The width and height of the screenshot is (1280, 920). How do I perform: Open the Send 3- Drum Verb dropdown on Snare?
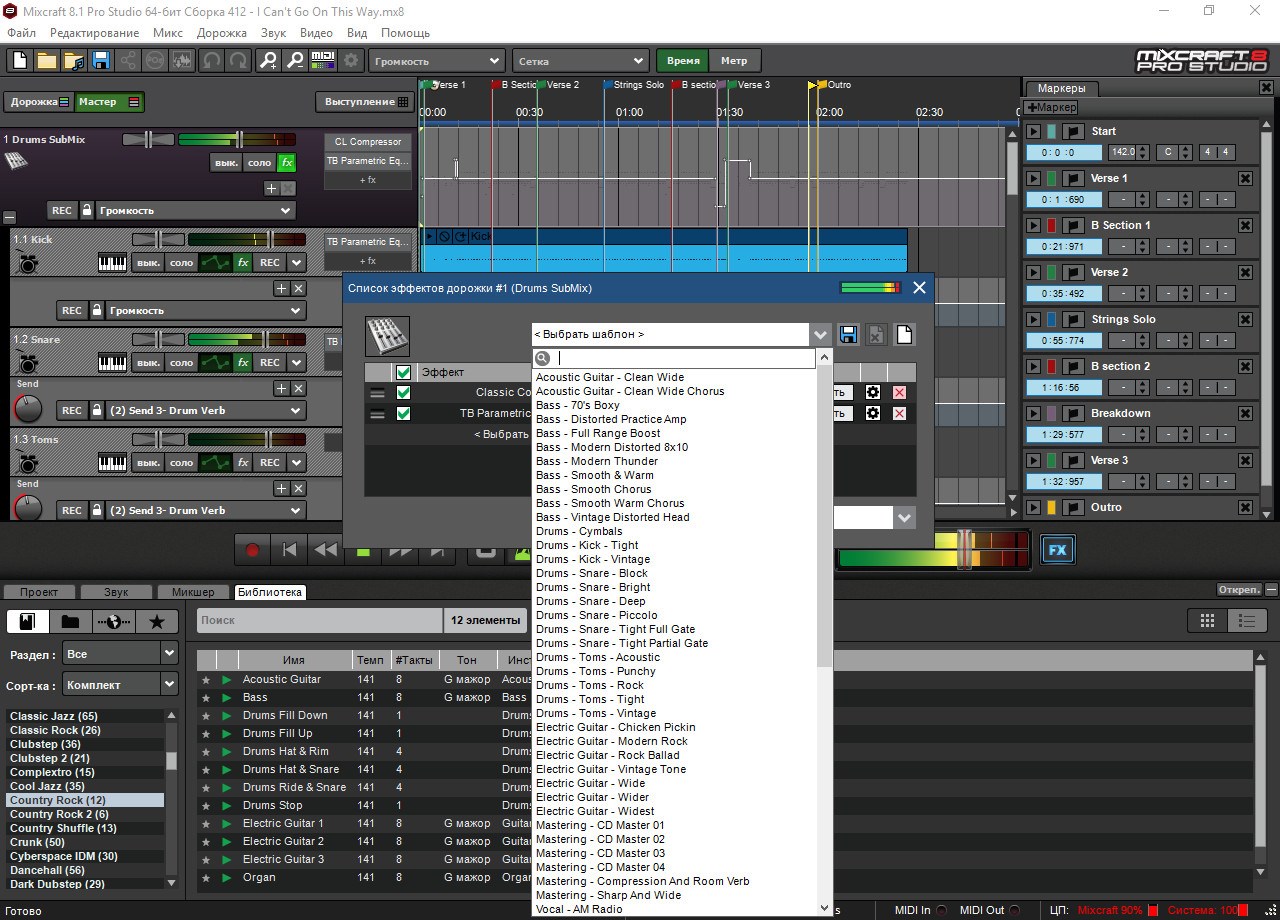[x=204, y=410]
